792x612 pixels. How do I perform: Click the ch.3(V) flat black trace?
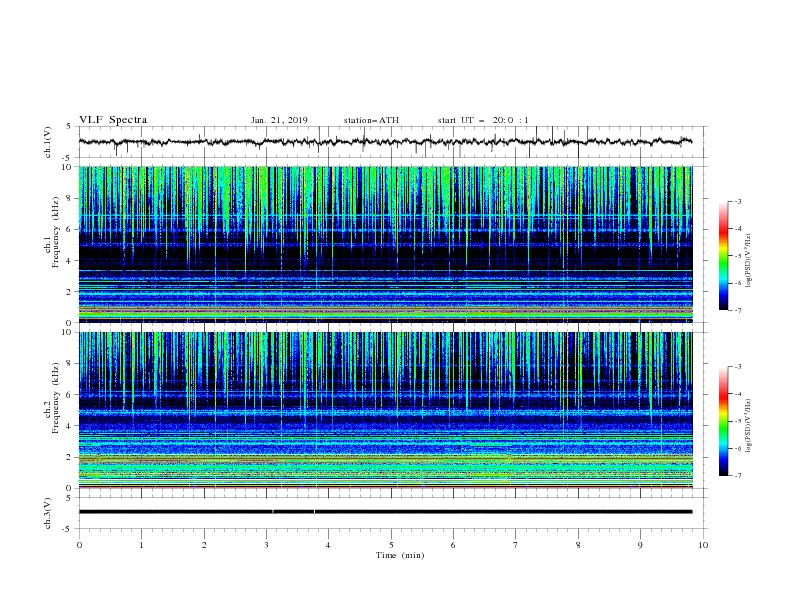pos(385,512)
